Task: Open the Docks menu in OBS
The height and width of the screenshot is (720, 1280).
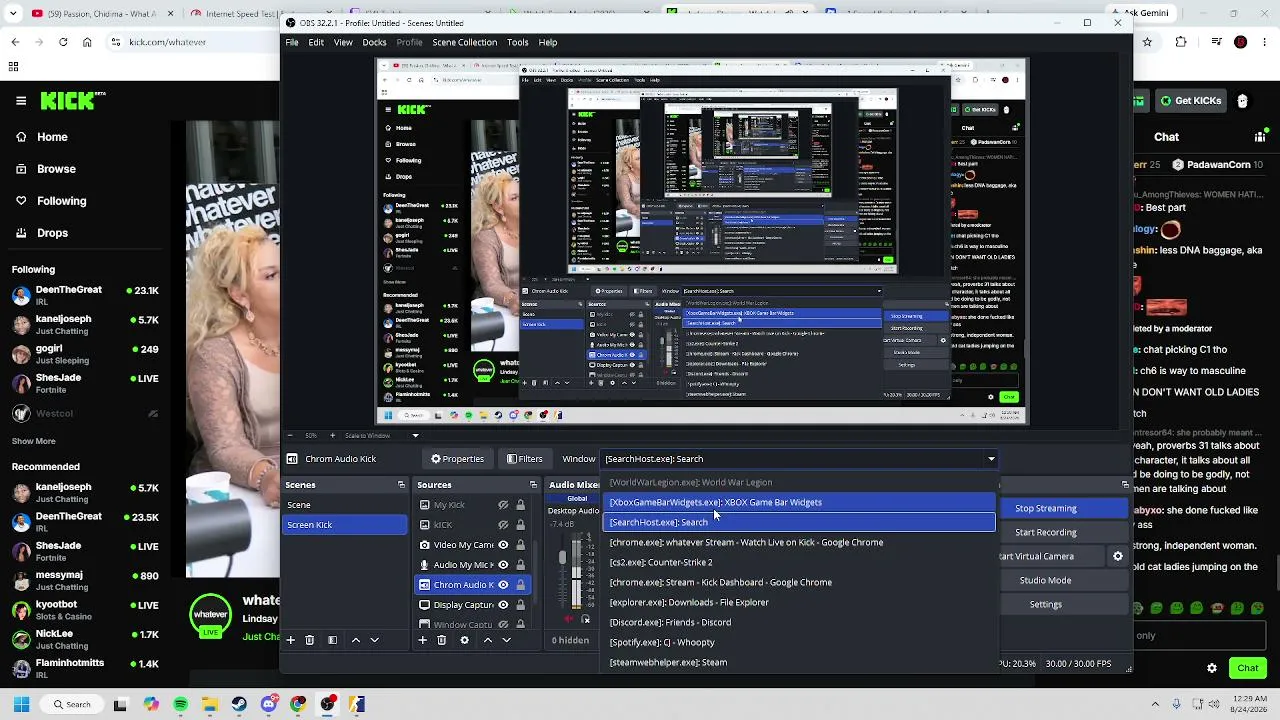Action: click(374, 42)
